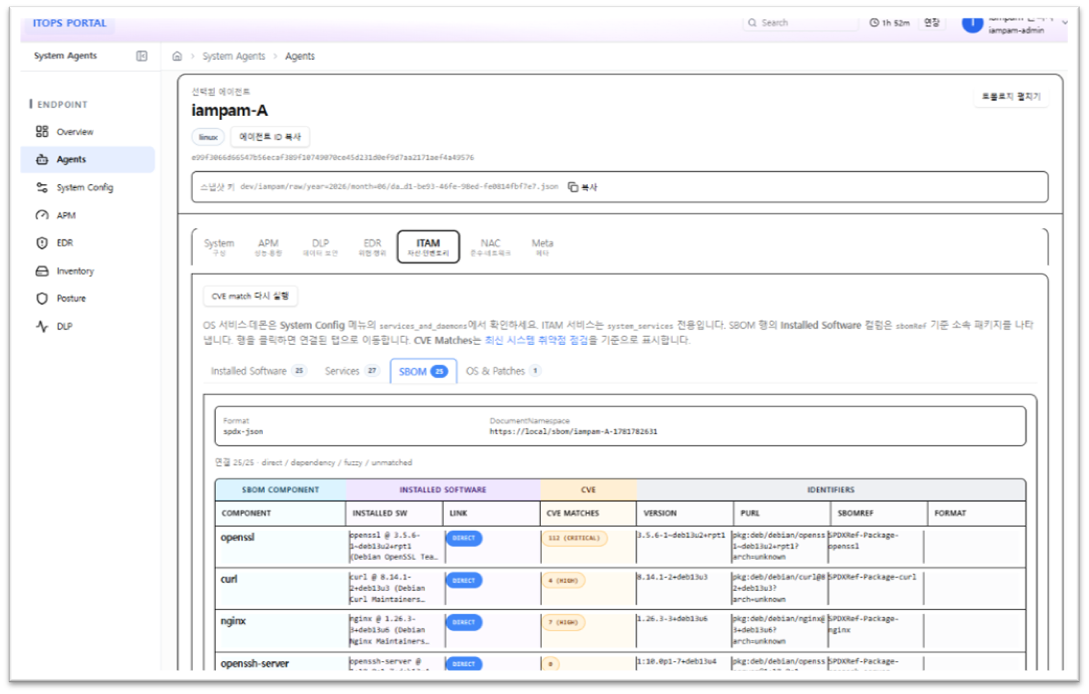Collapse sidebar with panel toggle icon
The width and height of the screenshot is (1089, 694).
click(142, 56)
